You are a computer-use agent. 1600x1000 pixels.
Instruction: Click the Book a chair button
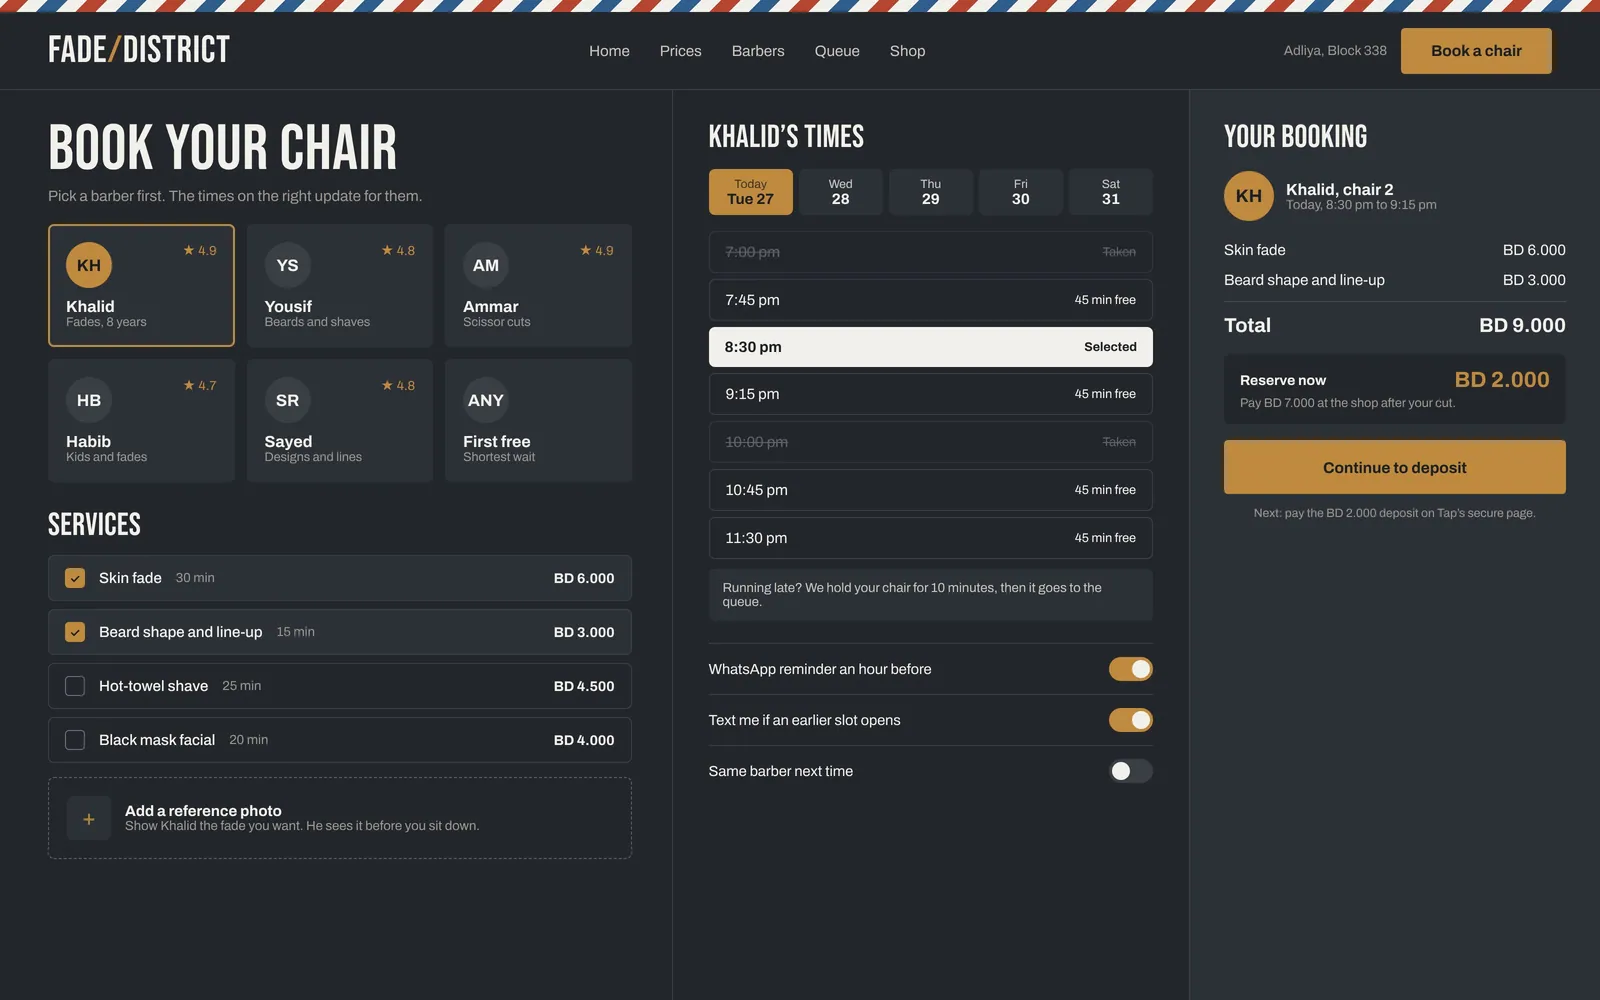(1476, 51)
